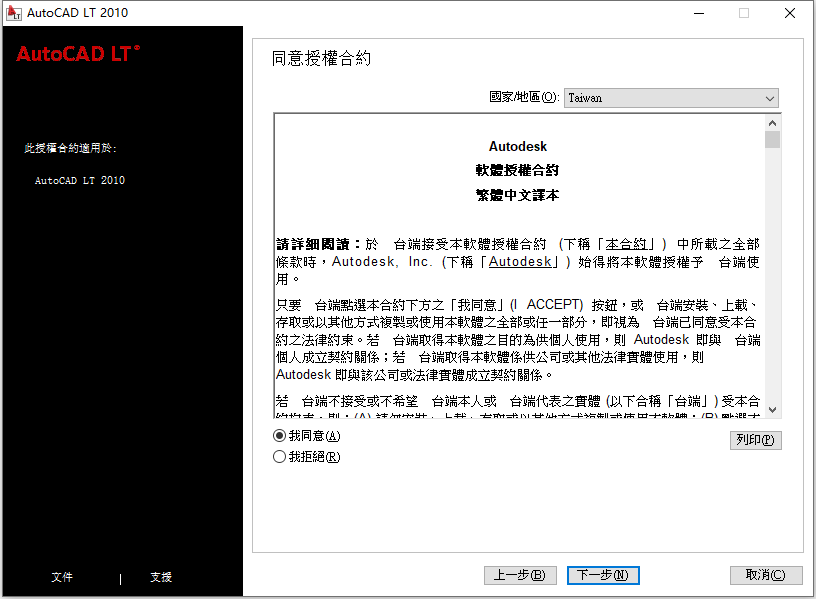This screenshot has width=816, height=599.
Task: Click the license scrollbar down arrow
Action: pos(772,410)
